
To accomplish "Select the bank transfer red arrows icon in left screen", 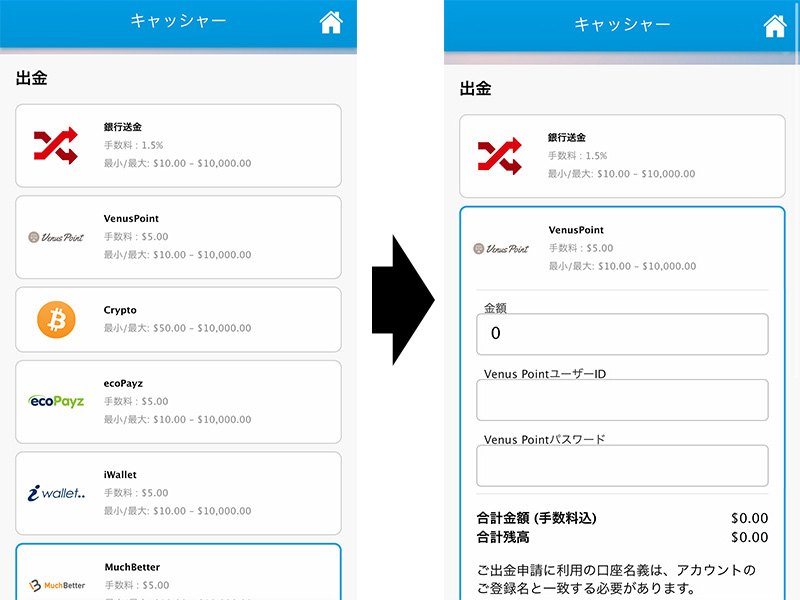I will click(x=56, y=145).
